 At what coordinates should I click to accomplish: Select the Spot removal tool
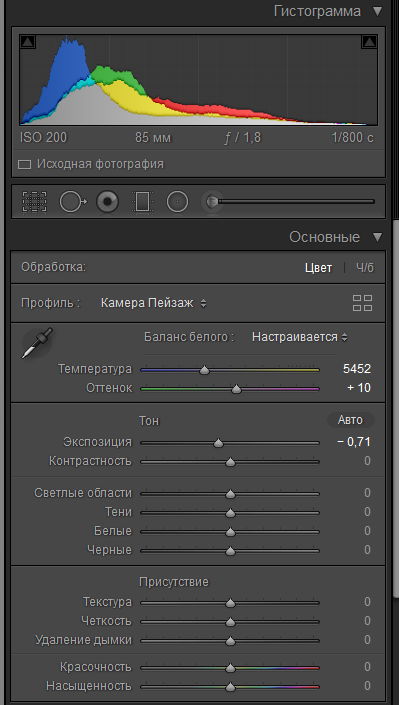pyautogui.click(x=72, y=201)
